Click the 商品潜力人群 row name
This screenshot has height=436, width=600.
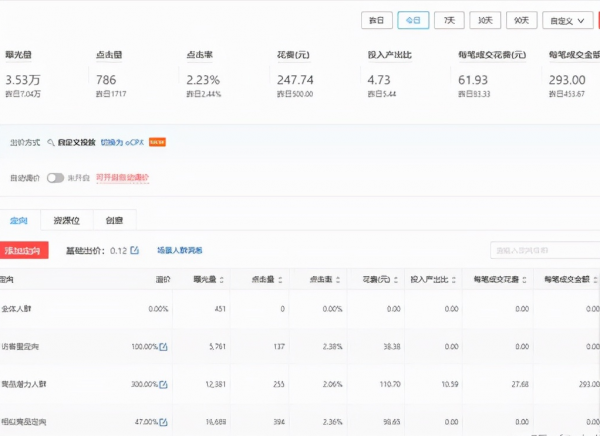click(x=24, y=384)
